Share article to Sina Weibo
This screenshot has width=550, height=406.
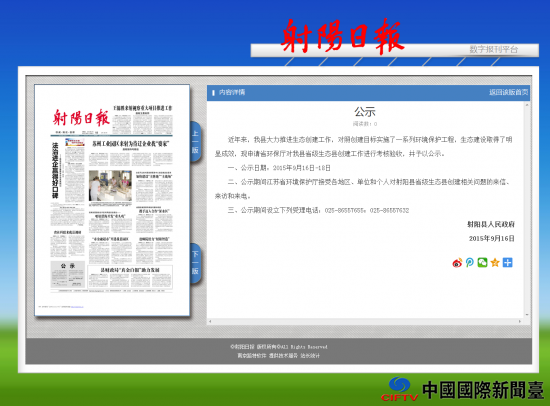tap(457, 262)
